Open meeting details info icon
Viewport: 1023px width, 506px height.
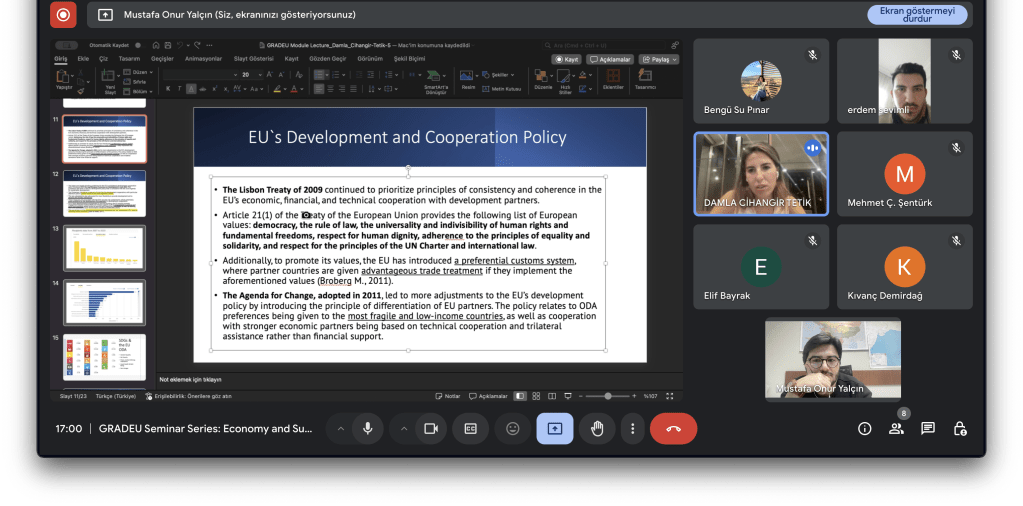click(865, 428)
